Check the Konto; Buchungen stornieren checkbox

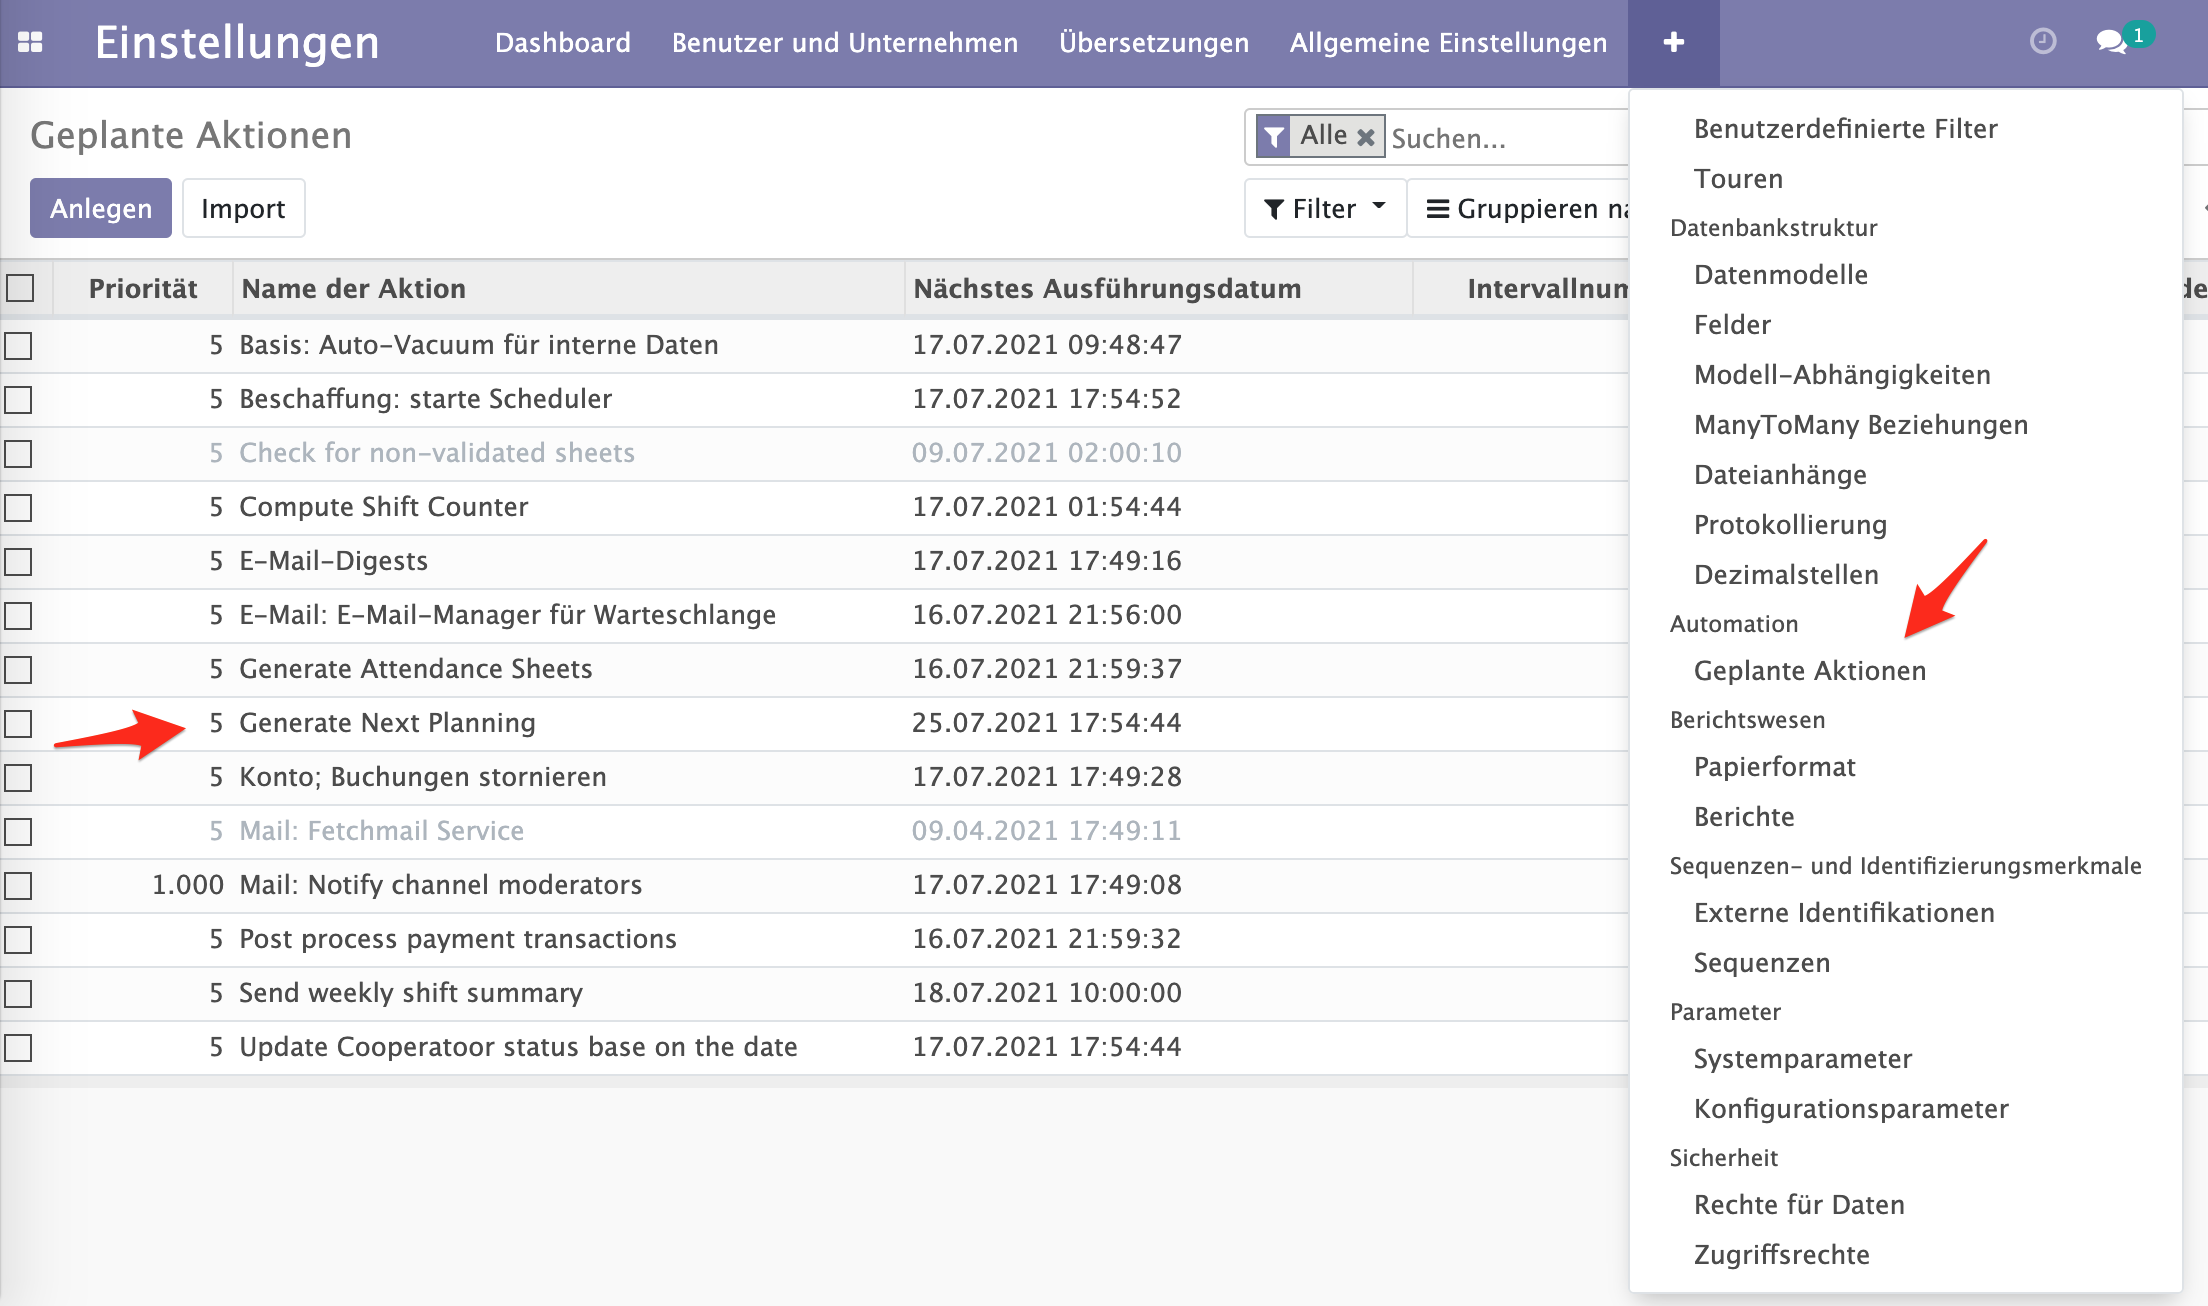coord(18,778)
